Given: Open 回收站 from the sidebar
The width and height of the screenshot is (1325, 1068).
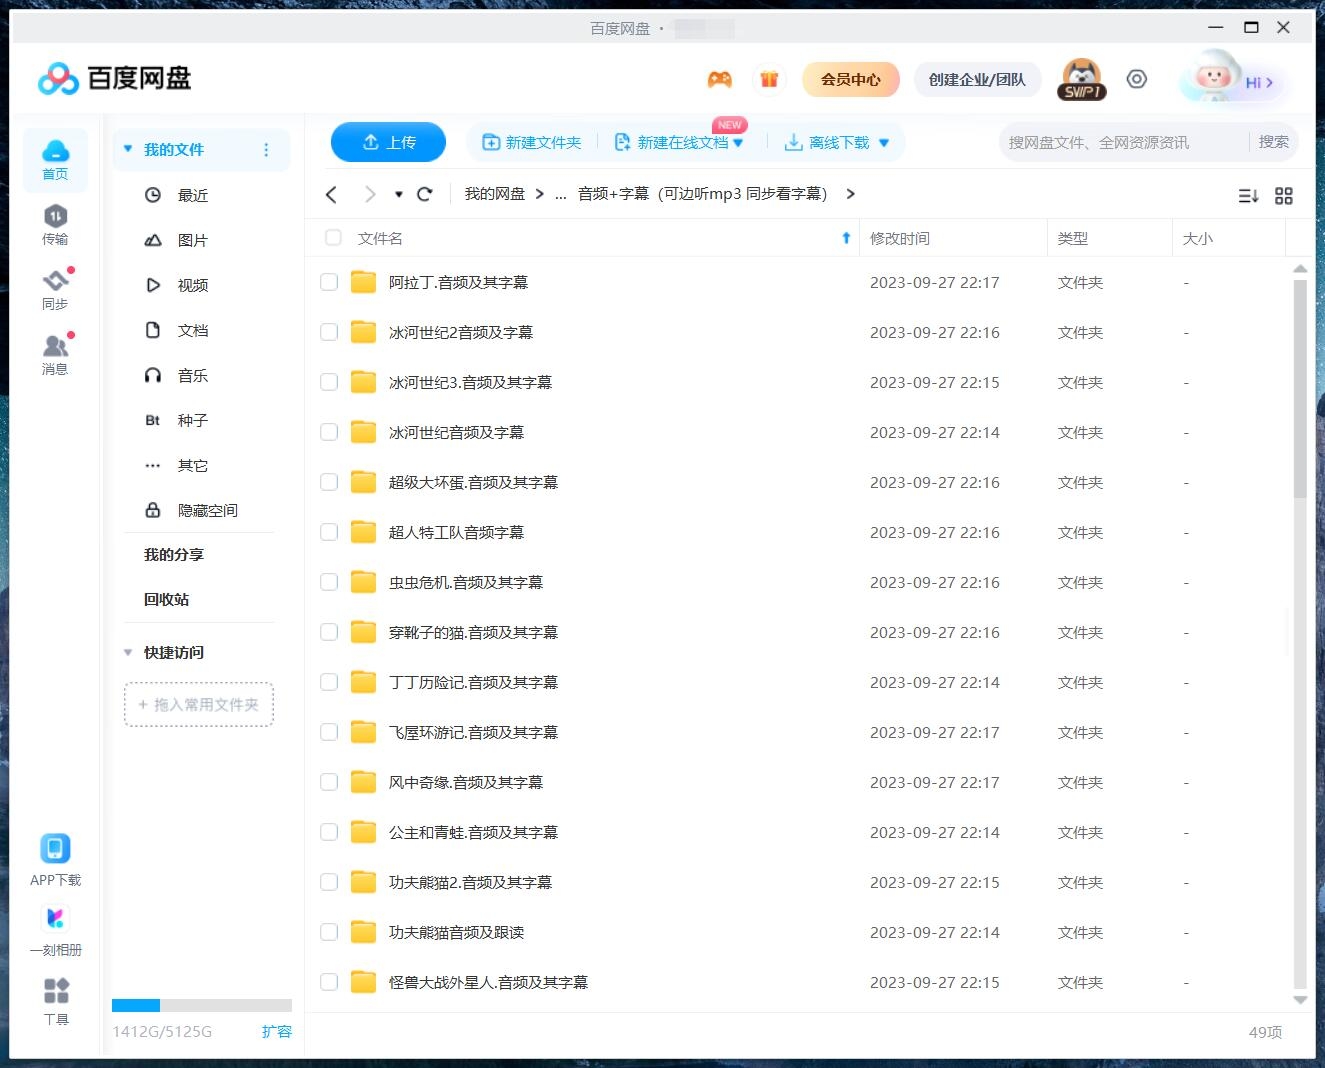Looking at the screenshot, I should 166,599.
